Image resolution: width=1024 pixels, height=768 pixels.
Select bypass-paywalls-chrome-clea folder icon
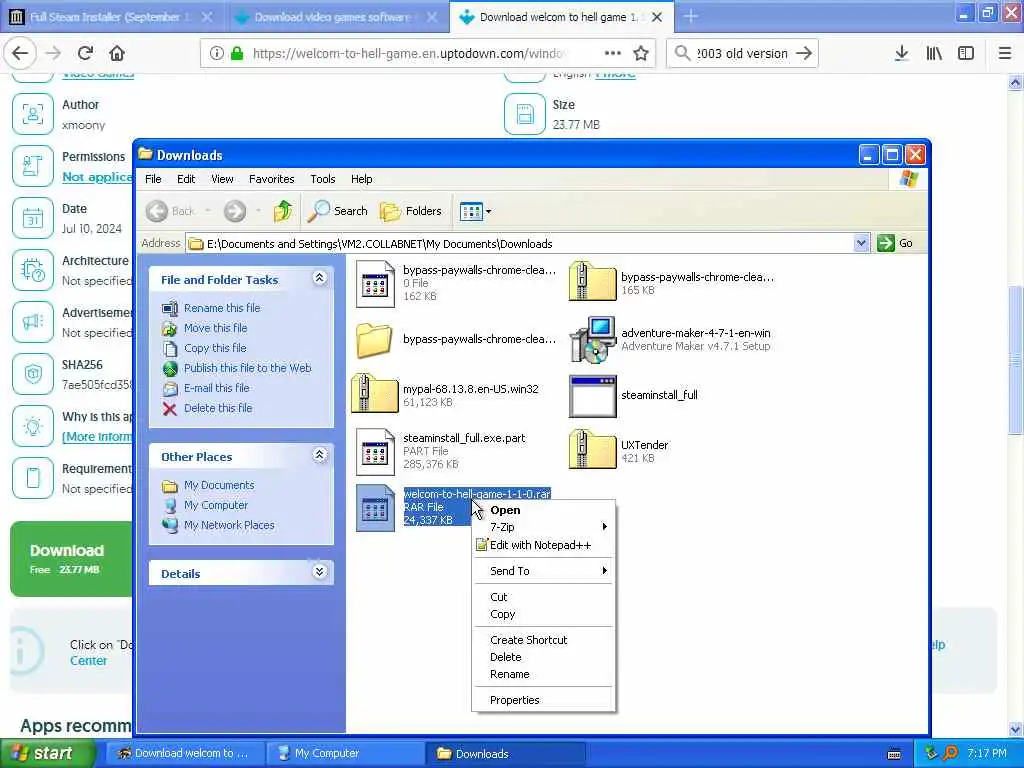[x=374, y=340]
